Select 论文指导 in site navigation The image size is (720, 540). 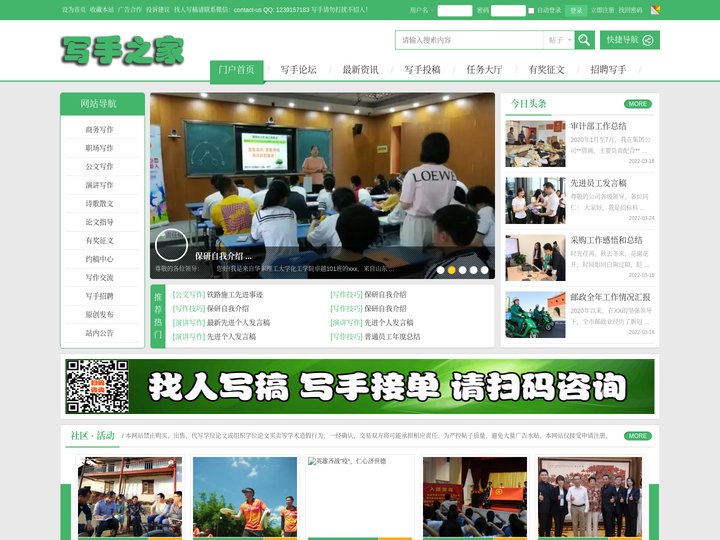100,222
